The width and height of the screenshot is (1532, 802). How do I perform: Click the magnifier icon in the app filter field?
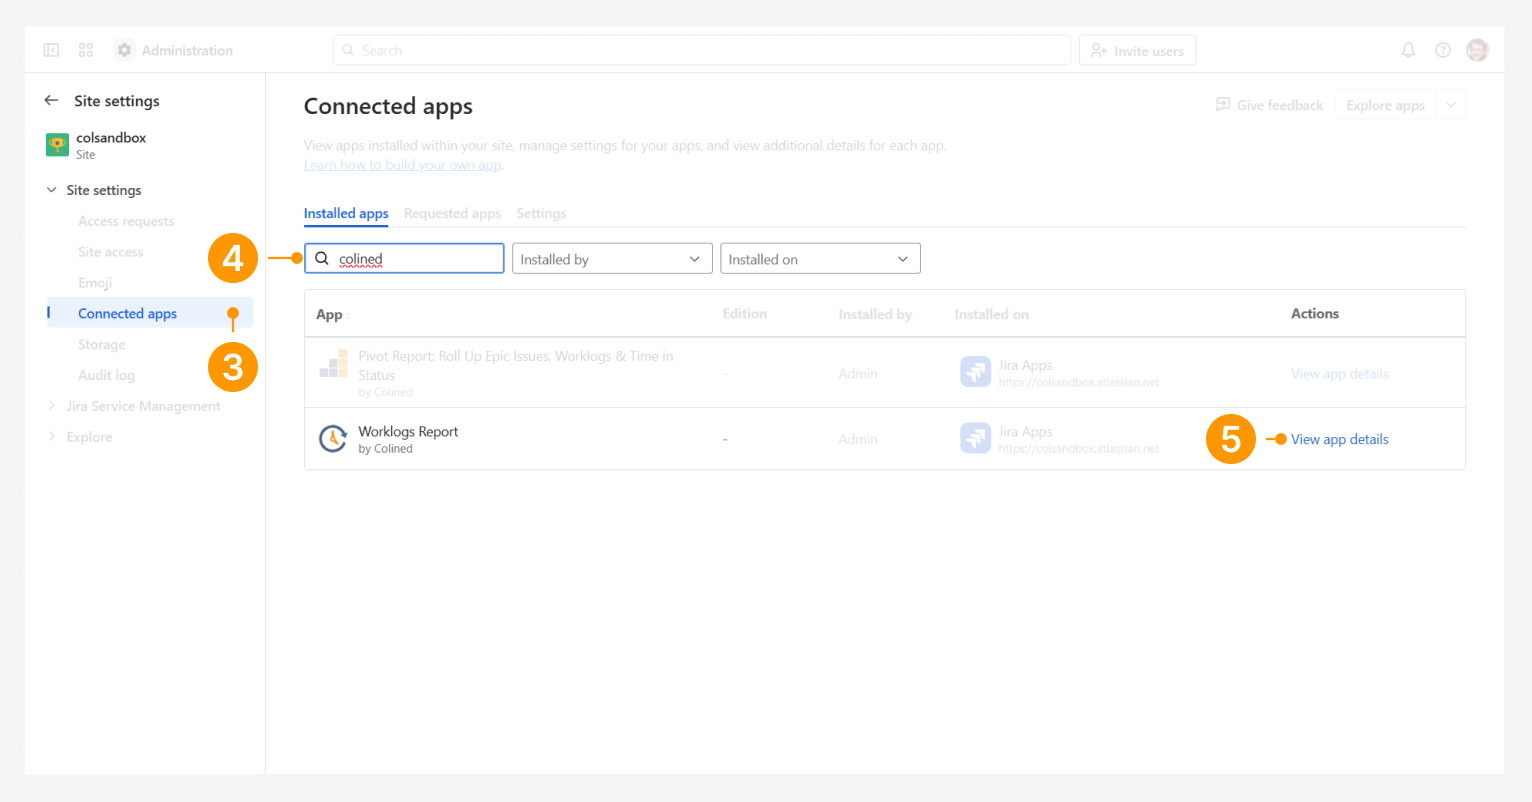(322, 259)
